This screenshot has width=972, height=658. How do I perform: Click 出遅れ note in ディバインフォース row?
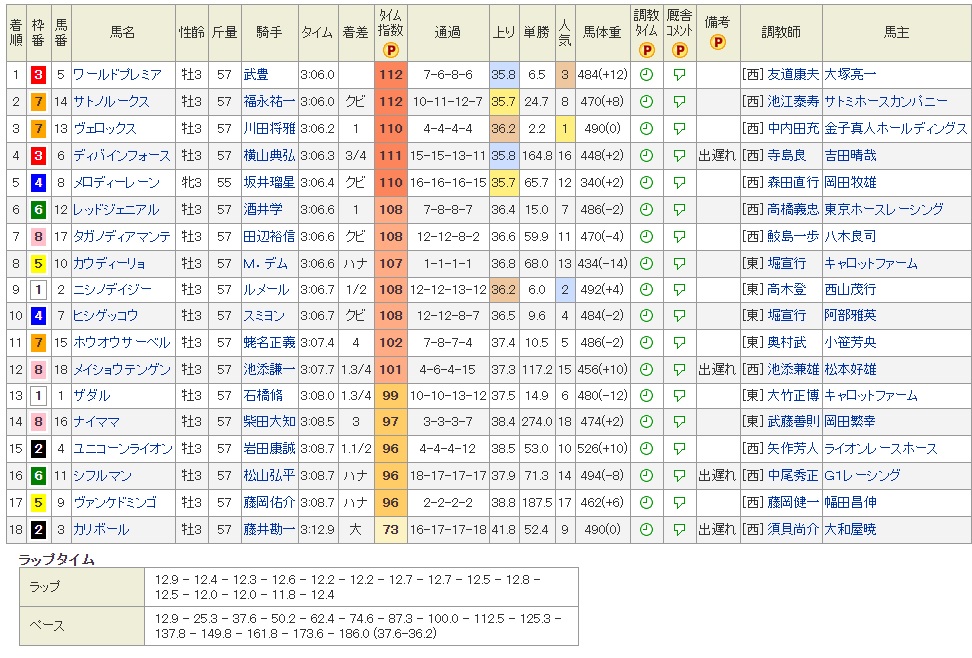click(717, 156)
